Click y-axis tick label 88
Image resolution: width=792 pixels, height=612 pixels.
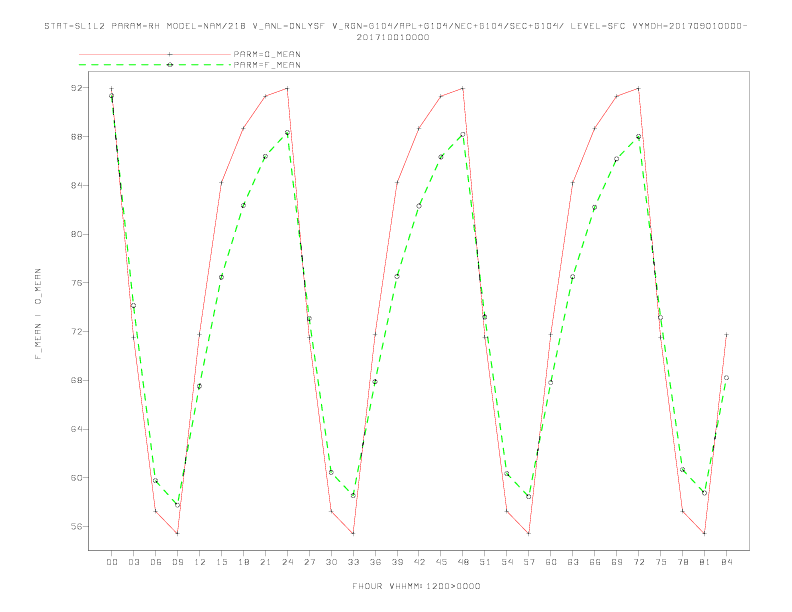(77, 136)
